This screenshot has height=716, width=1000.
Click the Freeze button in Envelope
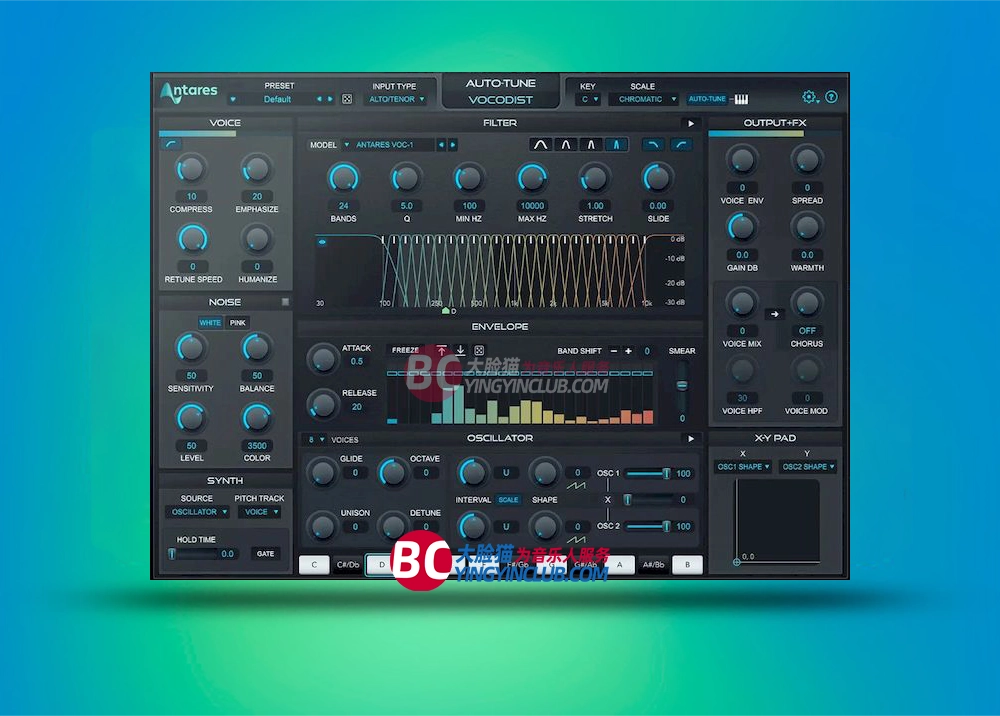coord(405,351)
